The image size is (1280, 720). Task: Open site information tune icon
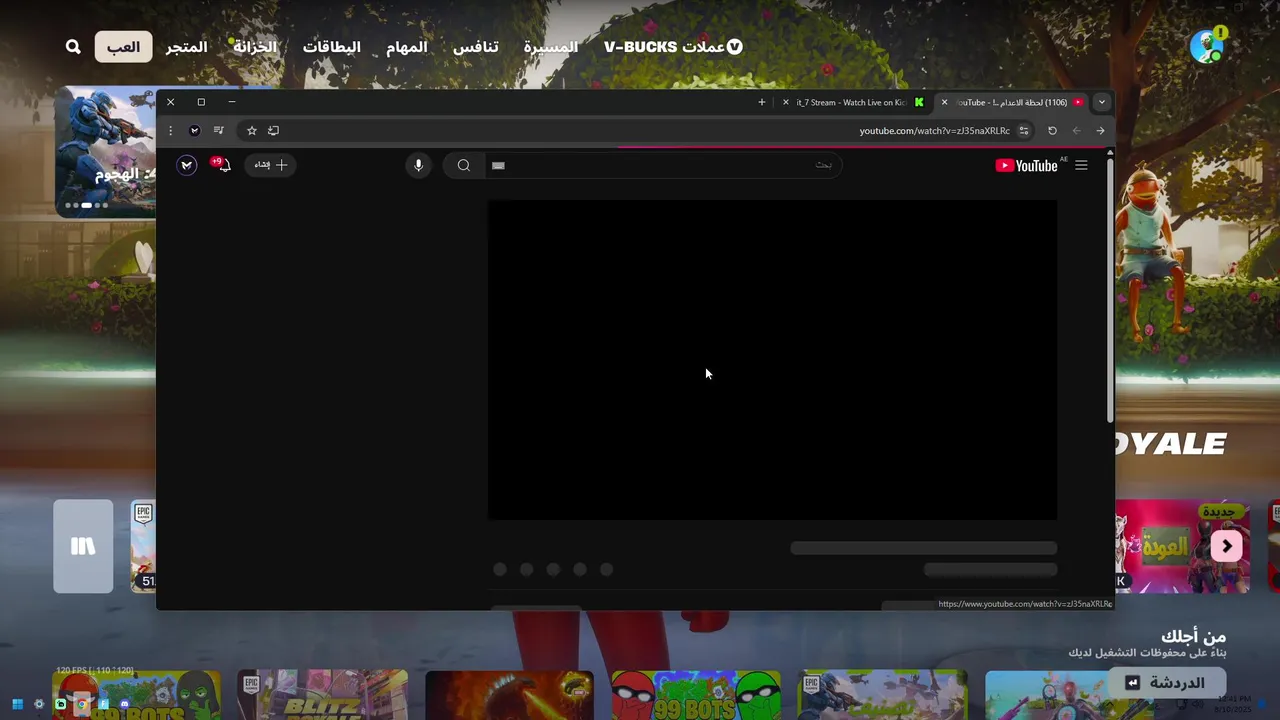coord(1024,131)
